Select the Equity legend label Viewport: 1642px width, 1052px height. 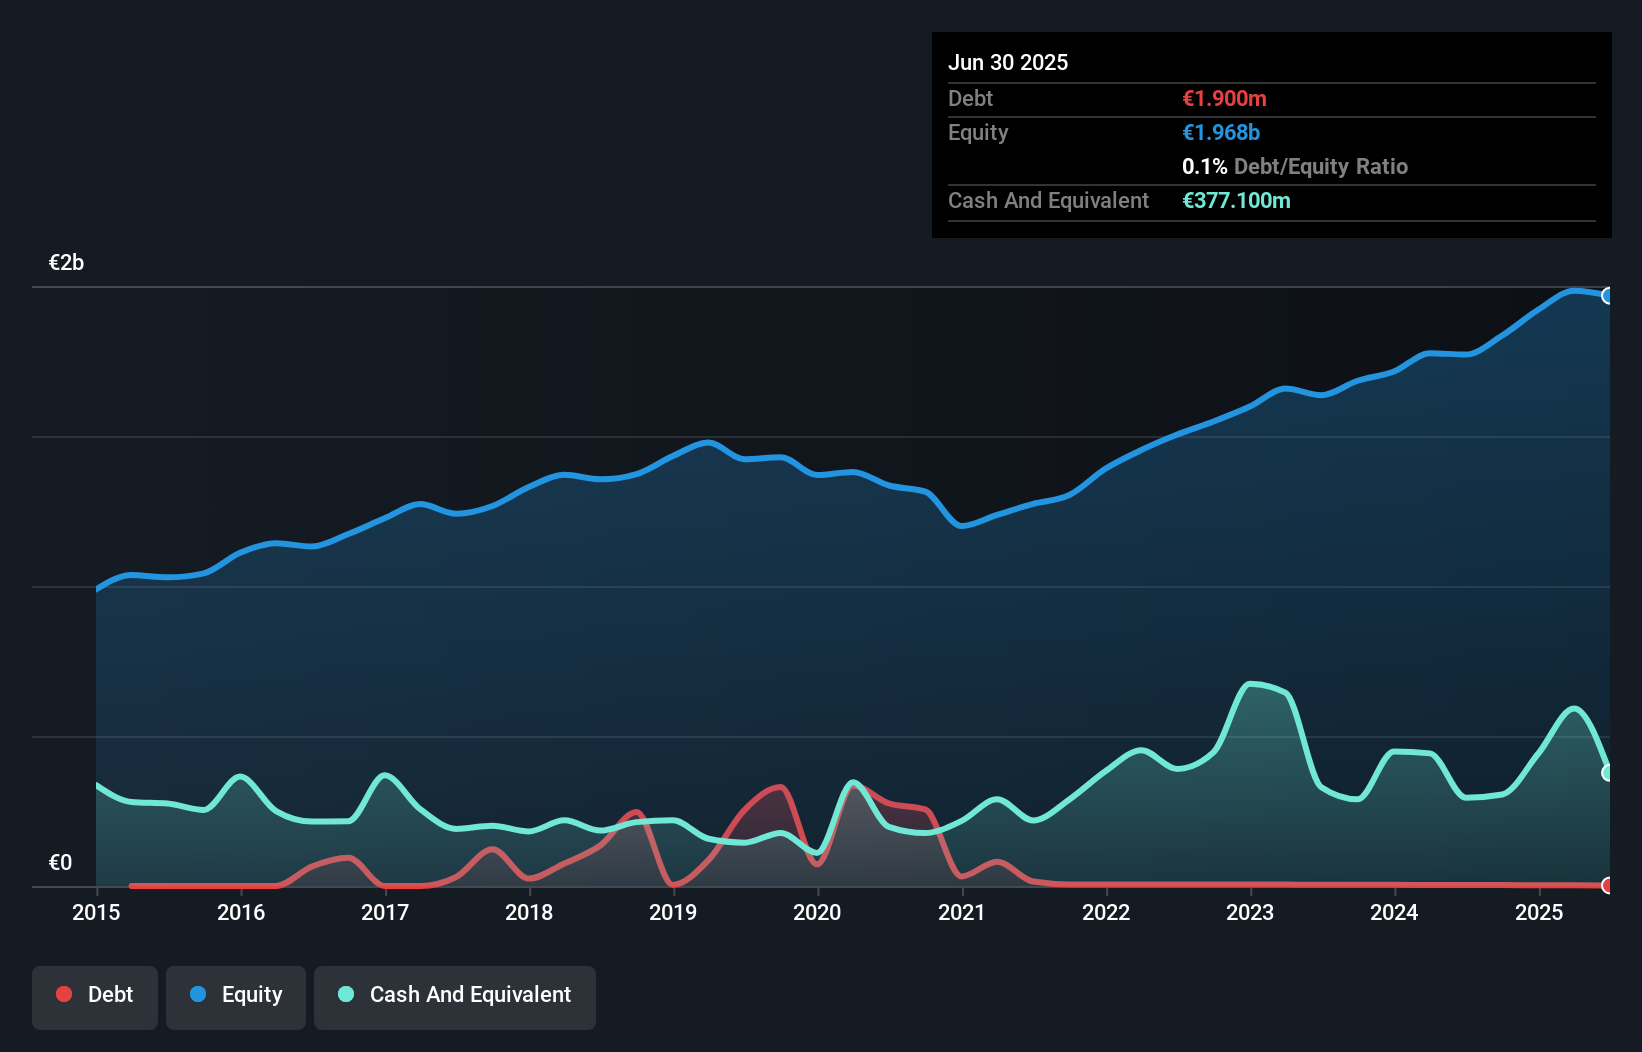click(x=252, y=994)
